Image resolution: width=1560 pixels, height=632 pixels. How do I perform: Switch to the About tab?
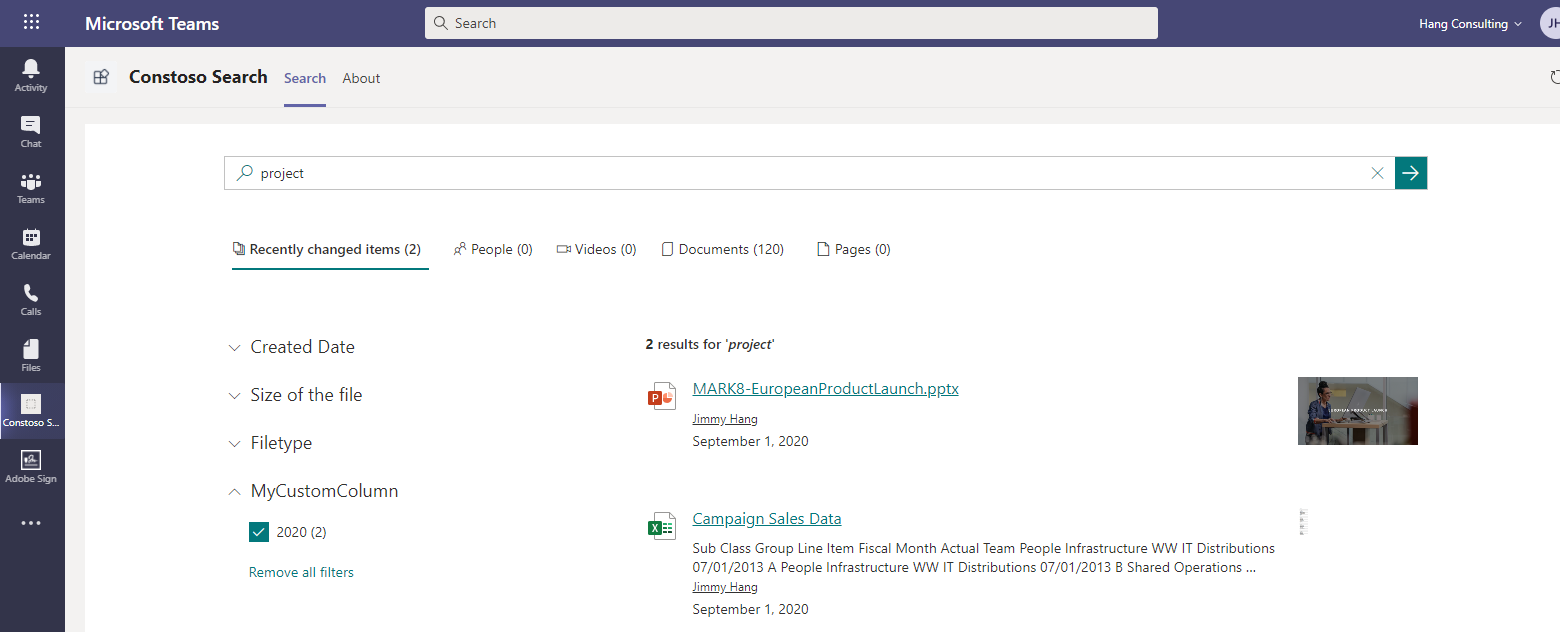pyautogui.click(x=361, y=78)
